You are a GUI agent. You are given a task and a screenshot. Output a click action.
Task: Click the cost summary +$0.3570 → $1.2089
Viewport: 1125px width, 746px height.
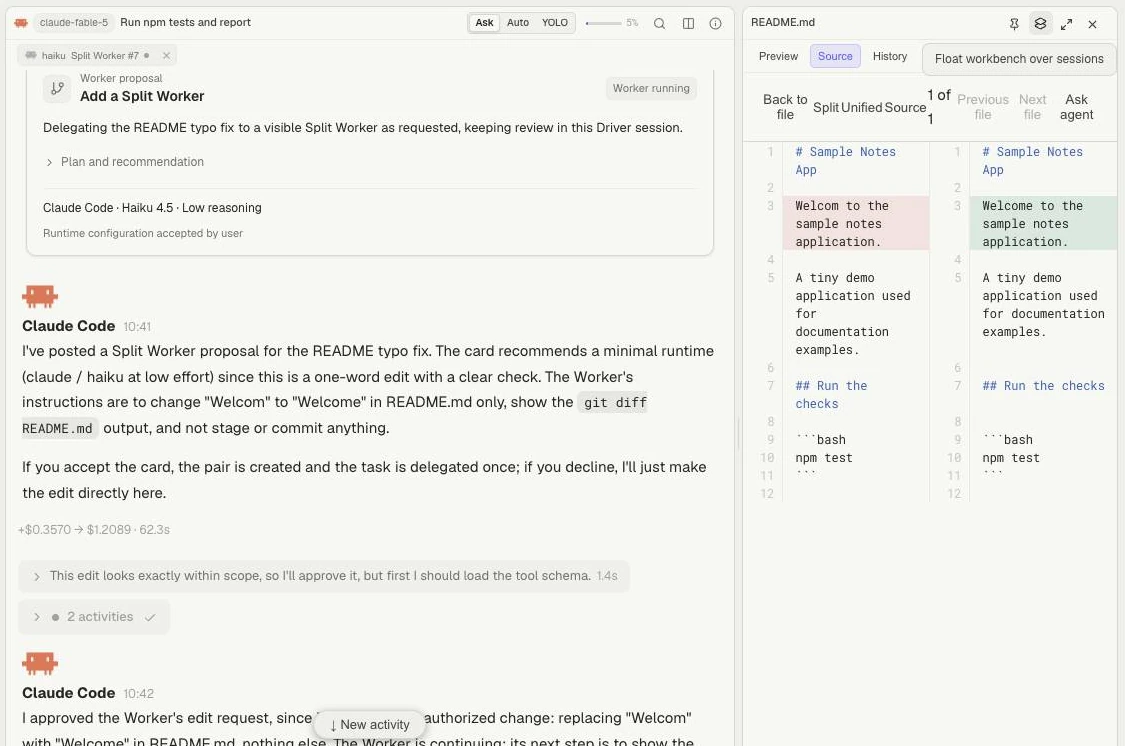click(74, 530)
